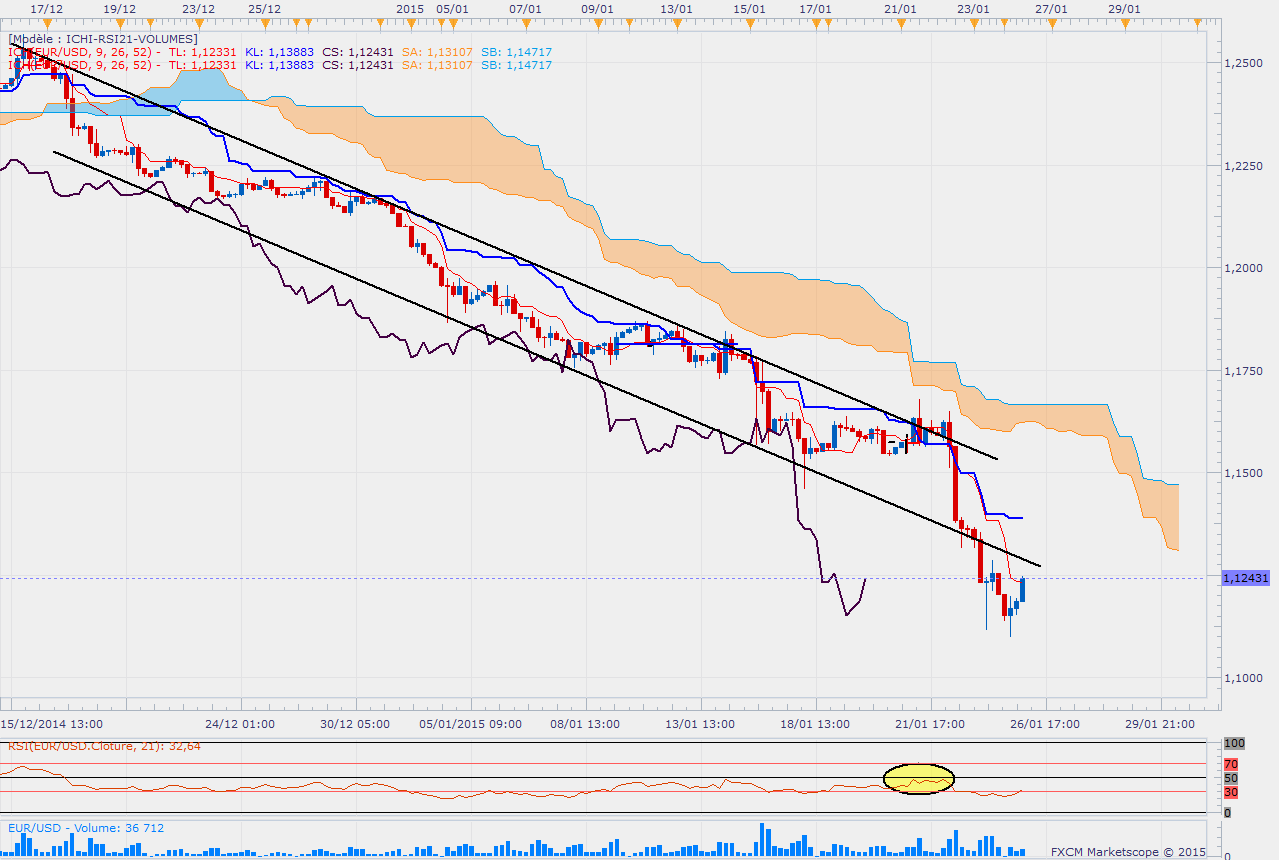Click the 70 level on RSI scale
The image size is (1279, 860).
[x=1231, y=763]
